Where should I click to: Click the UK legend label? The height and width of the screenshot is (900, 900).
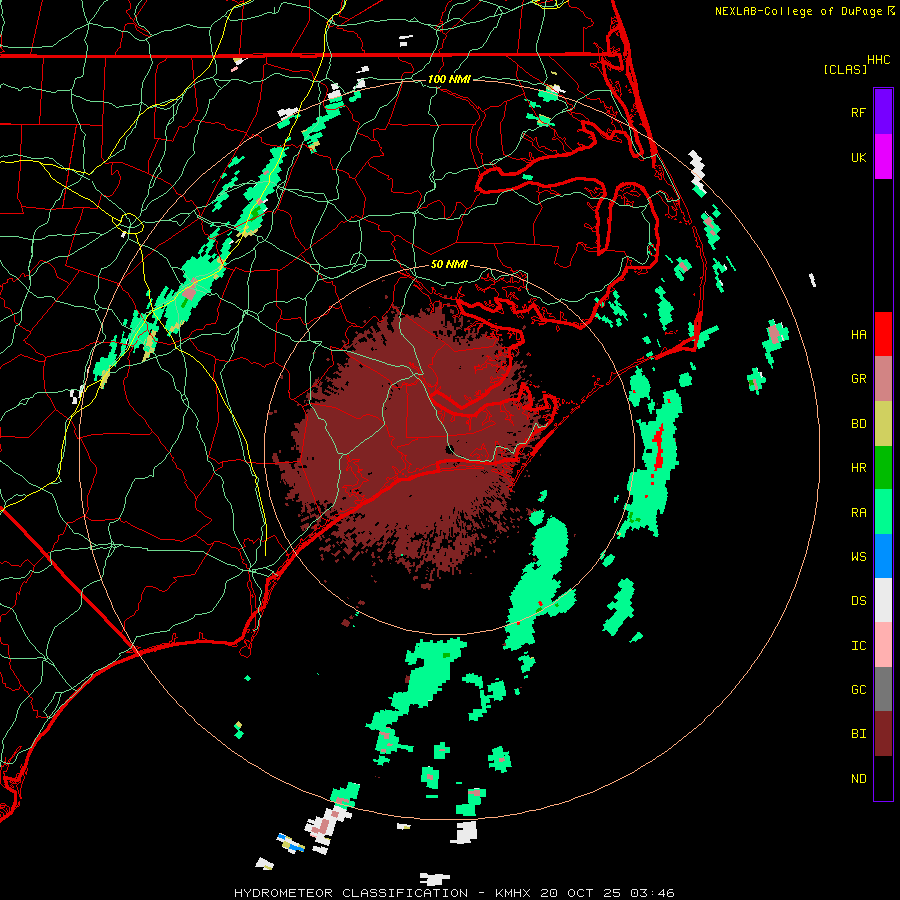(x=858, y=157)
